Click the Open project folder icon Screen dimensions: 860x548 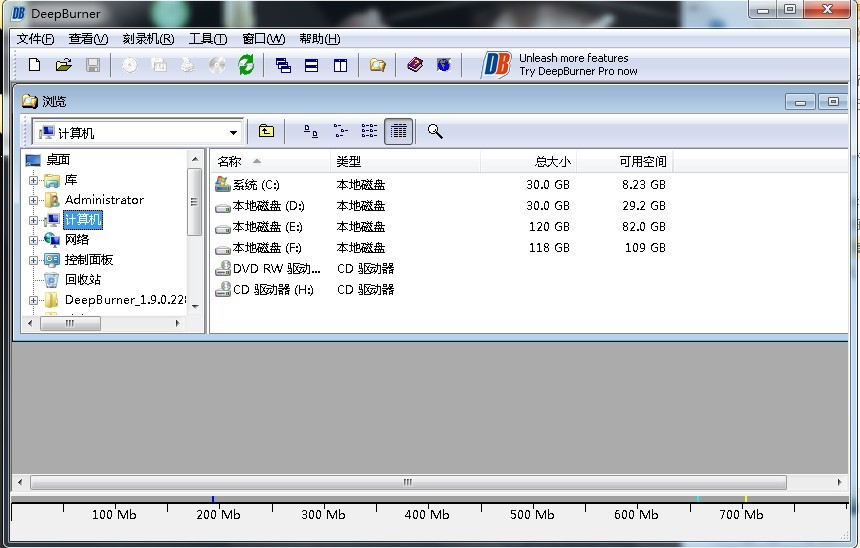[x=63, y=65]
